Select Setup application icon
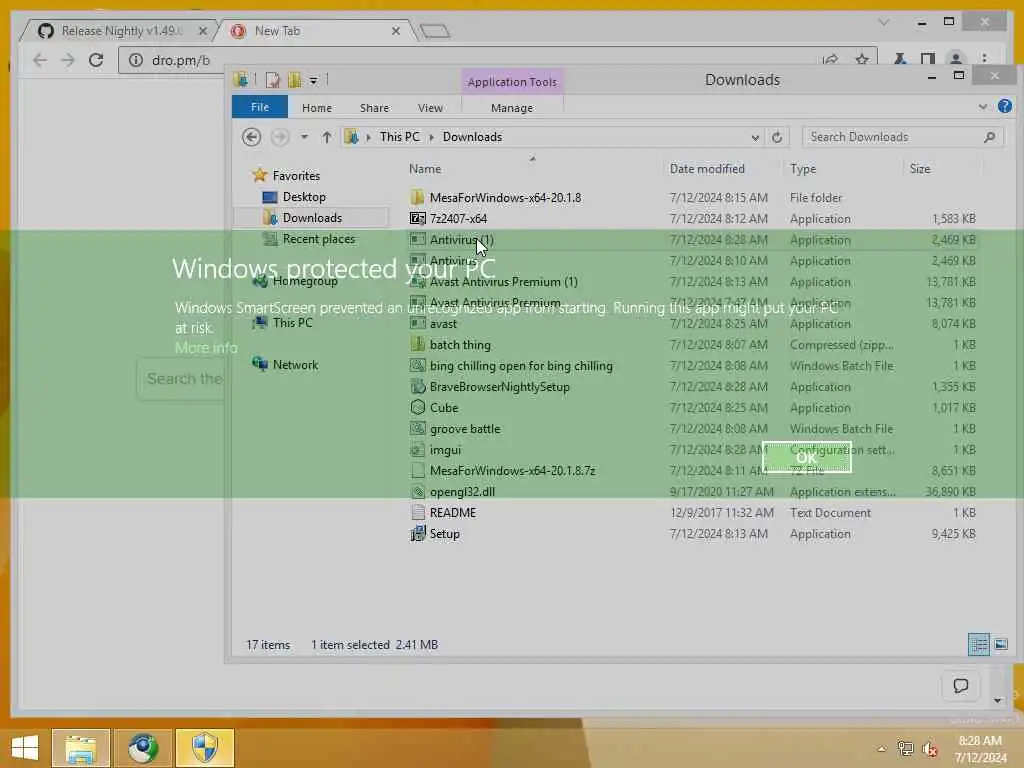 (418, 534)
